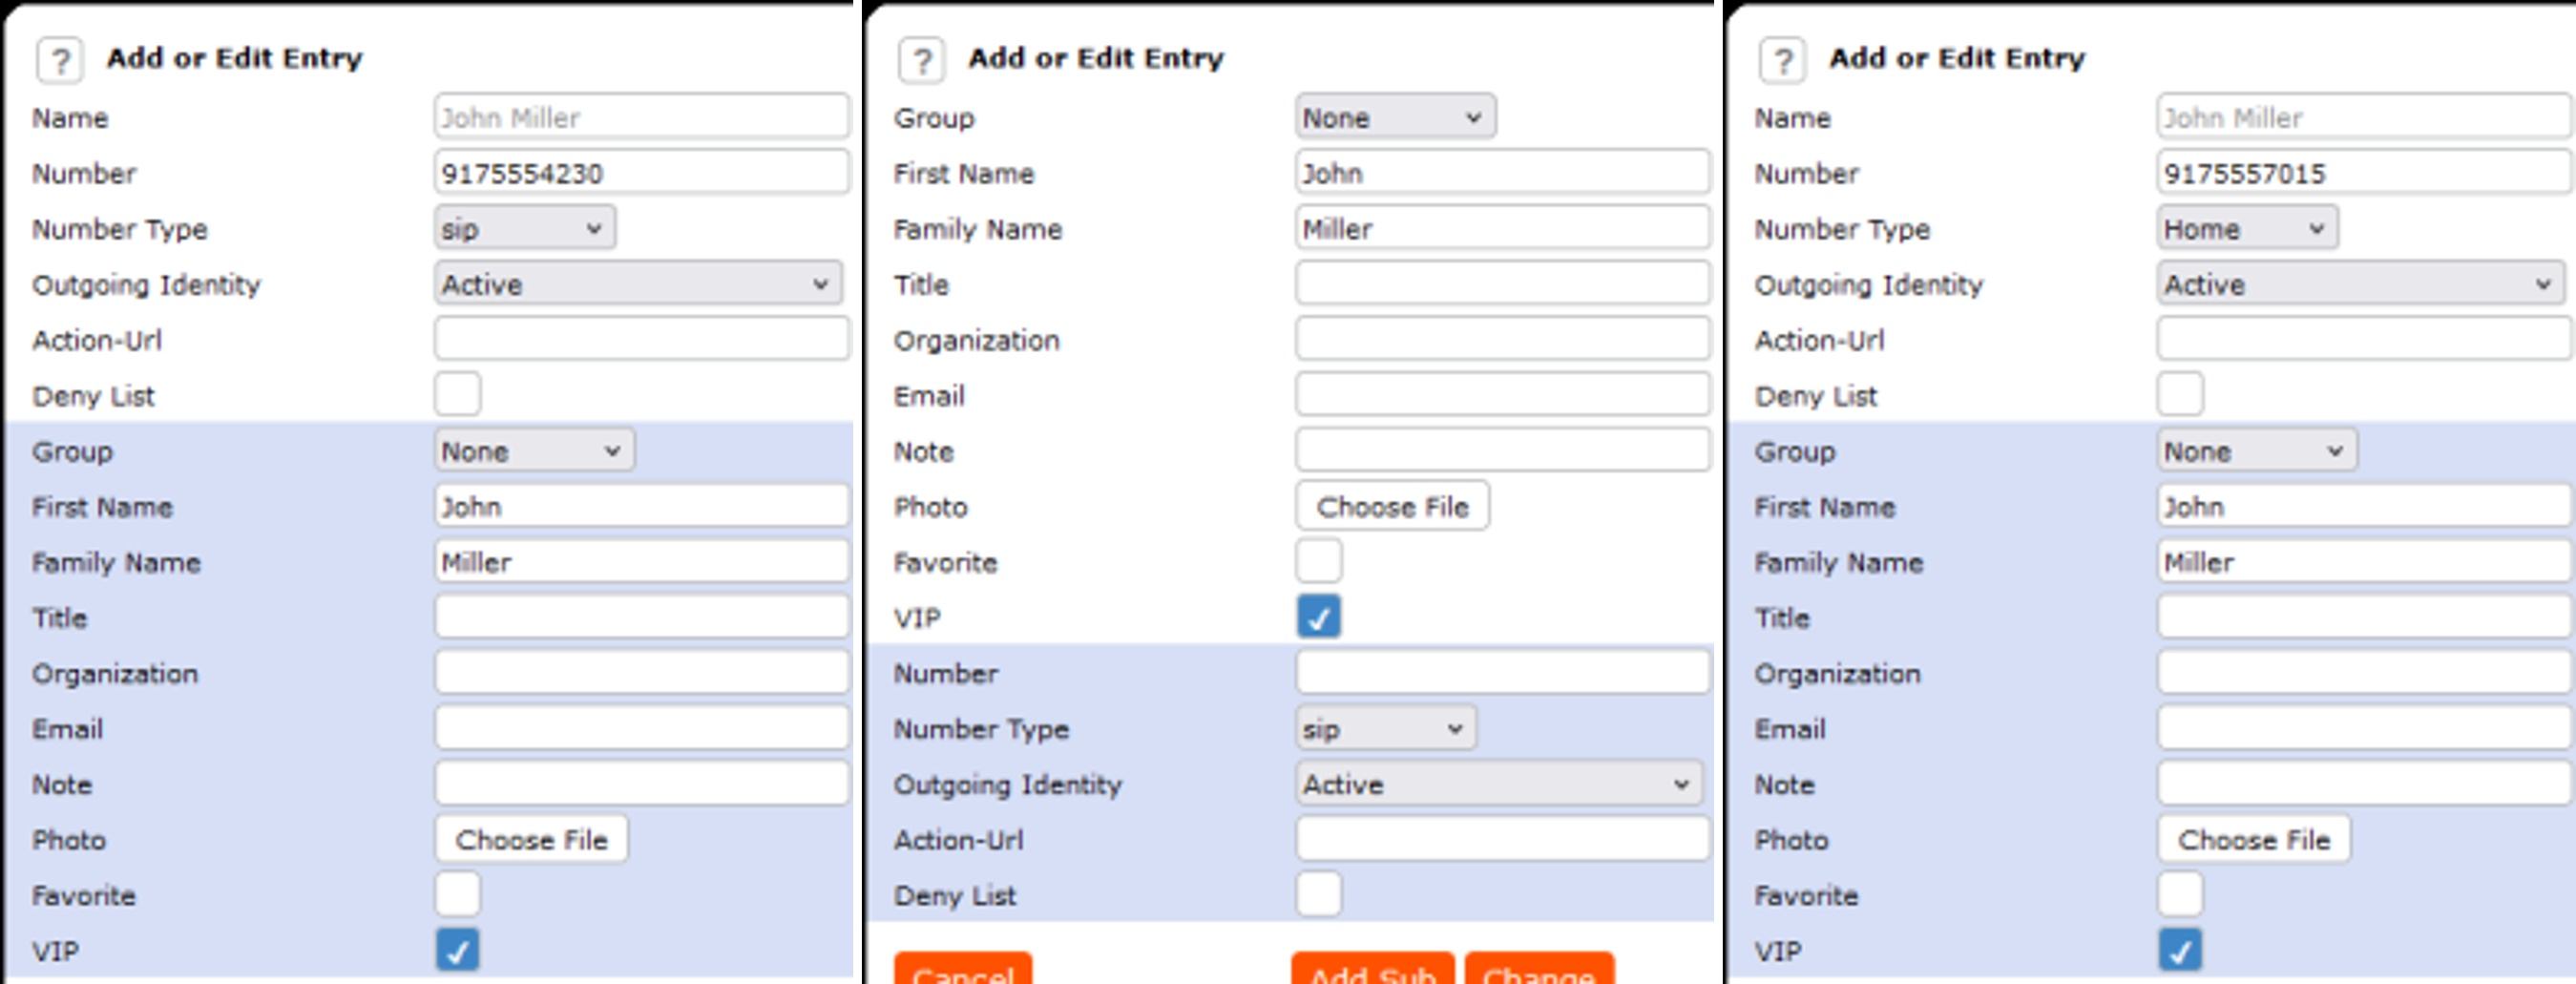Click the empty Number field above sip dropdown
This screenshot has width=2576, height=984.
click(x=1501, y=673)
